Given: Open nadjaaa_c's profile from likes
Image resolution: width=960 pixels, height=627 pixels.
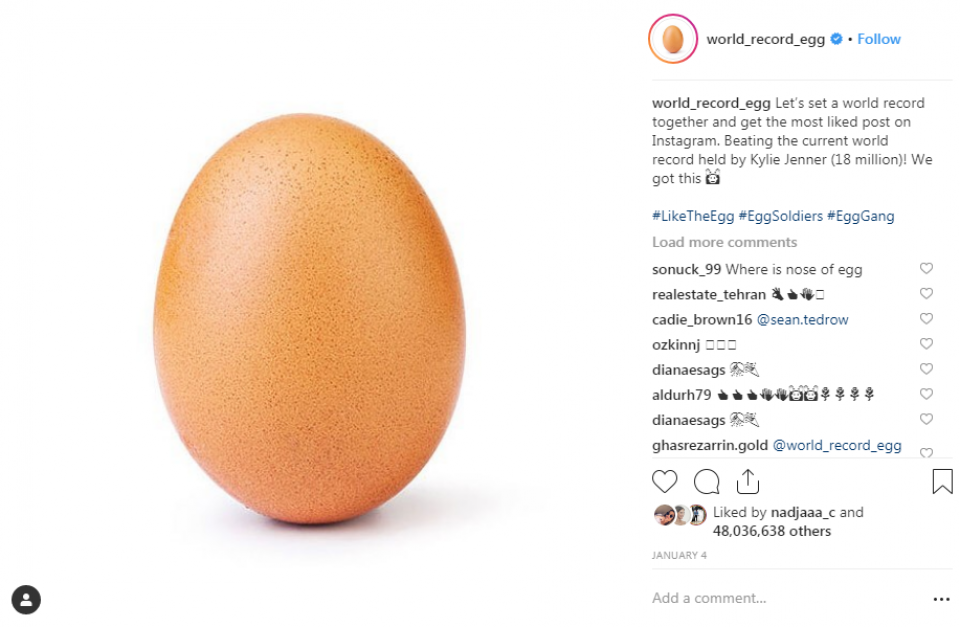Looking at the screenshot, I should tap(803, 512).
